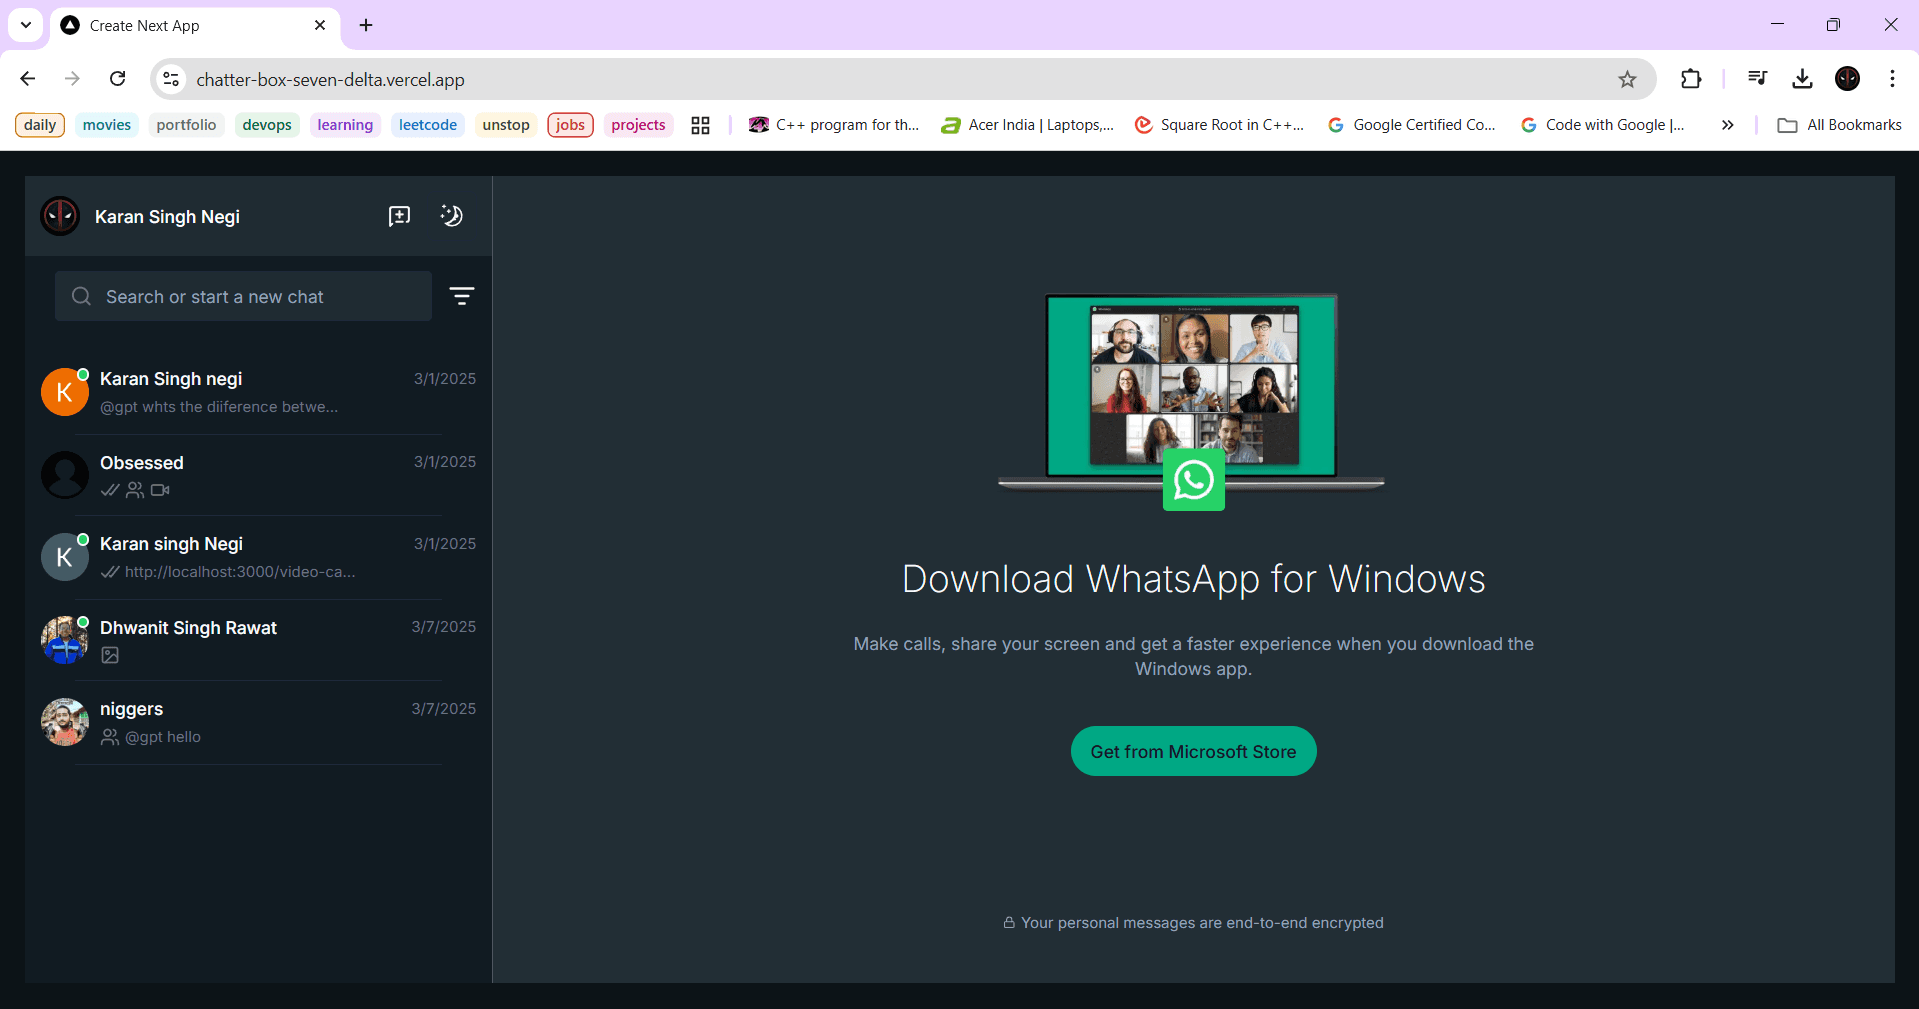Open the Extensions puzzle icon
Screen dimensions: 1919x1009
pyautogui.click(x=1691, y=79)
